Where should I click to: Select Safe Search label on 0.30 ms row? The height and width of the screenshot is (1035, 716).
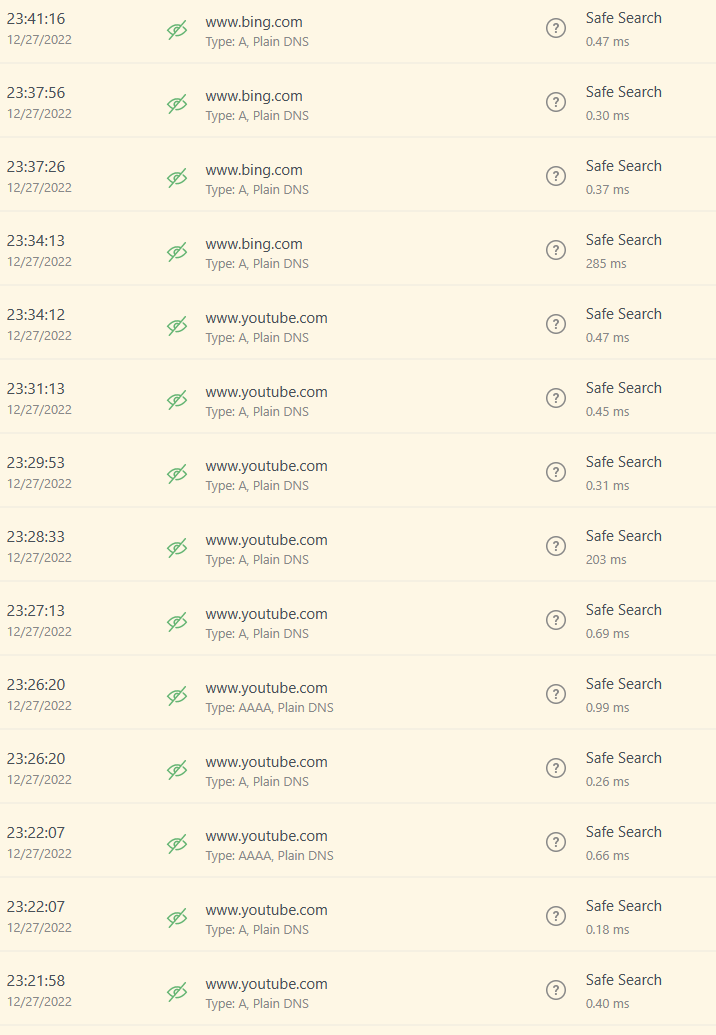point(624,92)
